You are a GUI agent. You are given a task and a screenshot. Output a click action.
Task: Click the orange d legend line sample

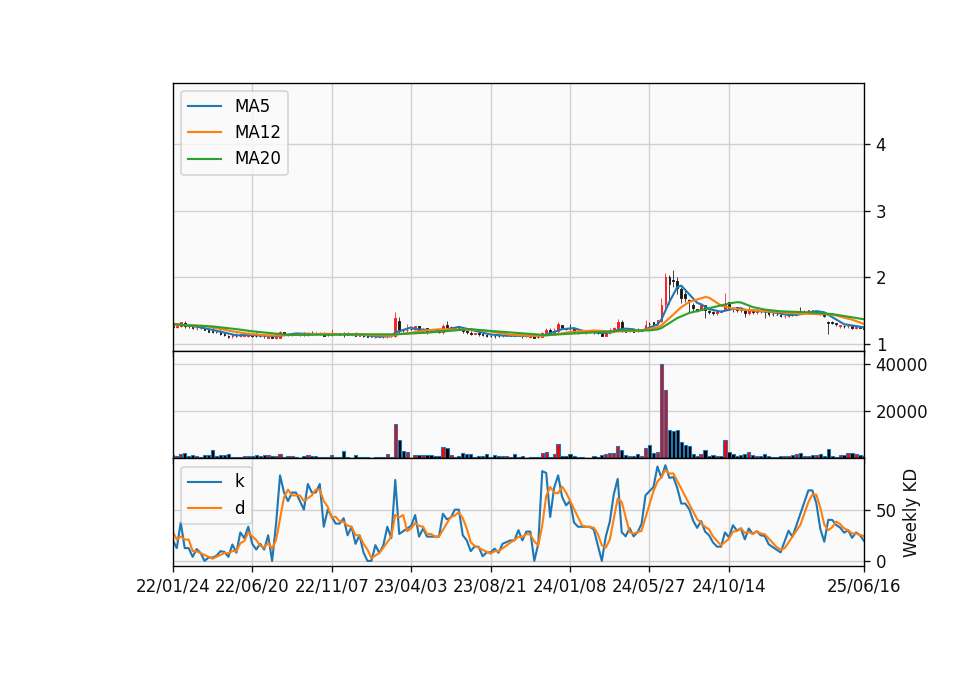click(204, 508)
